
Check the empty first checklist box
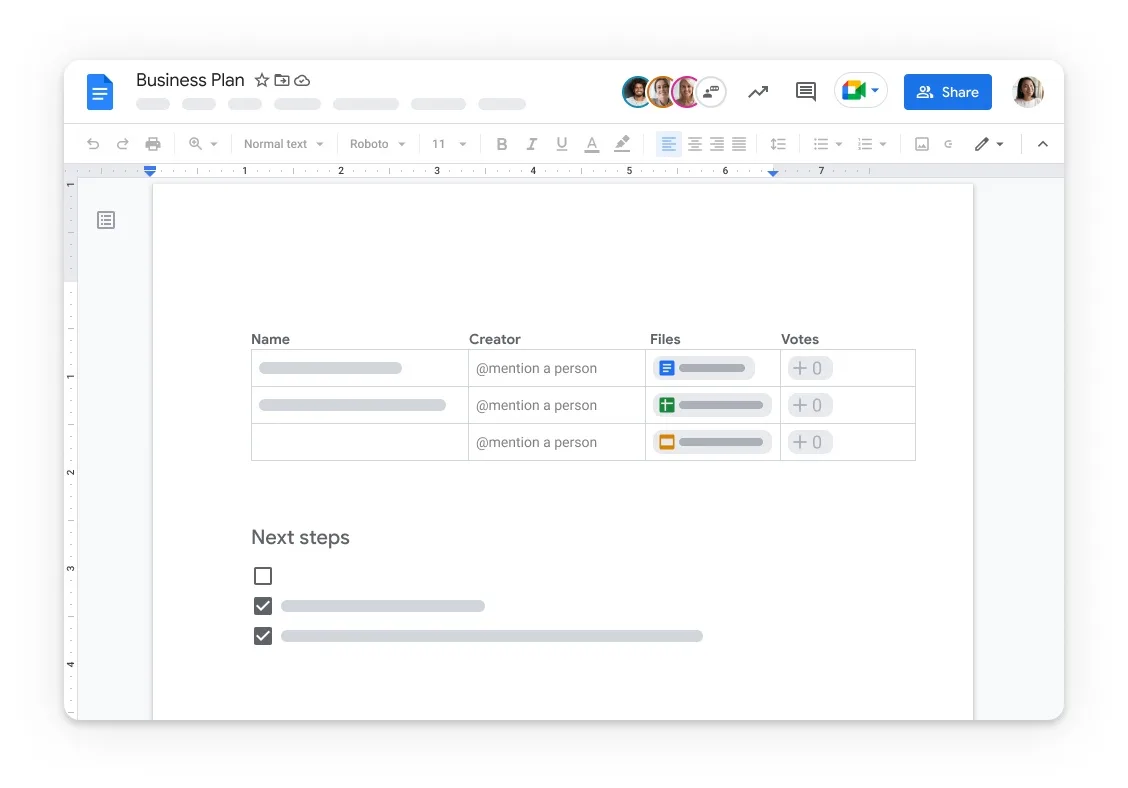(263, 576)
